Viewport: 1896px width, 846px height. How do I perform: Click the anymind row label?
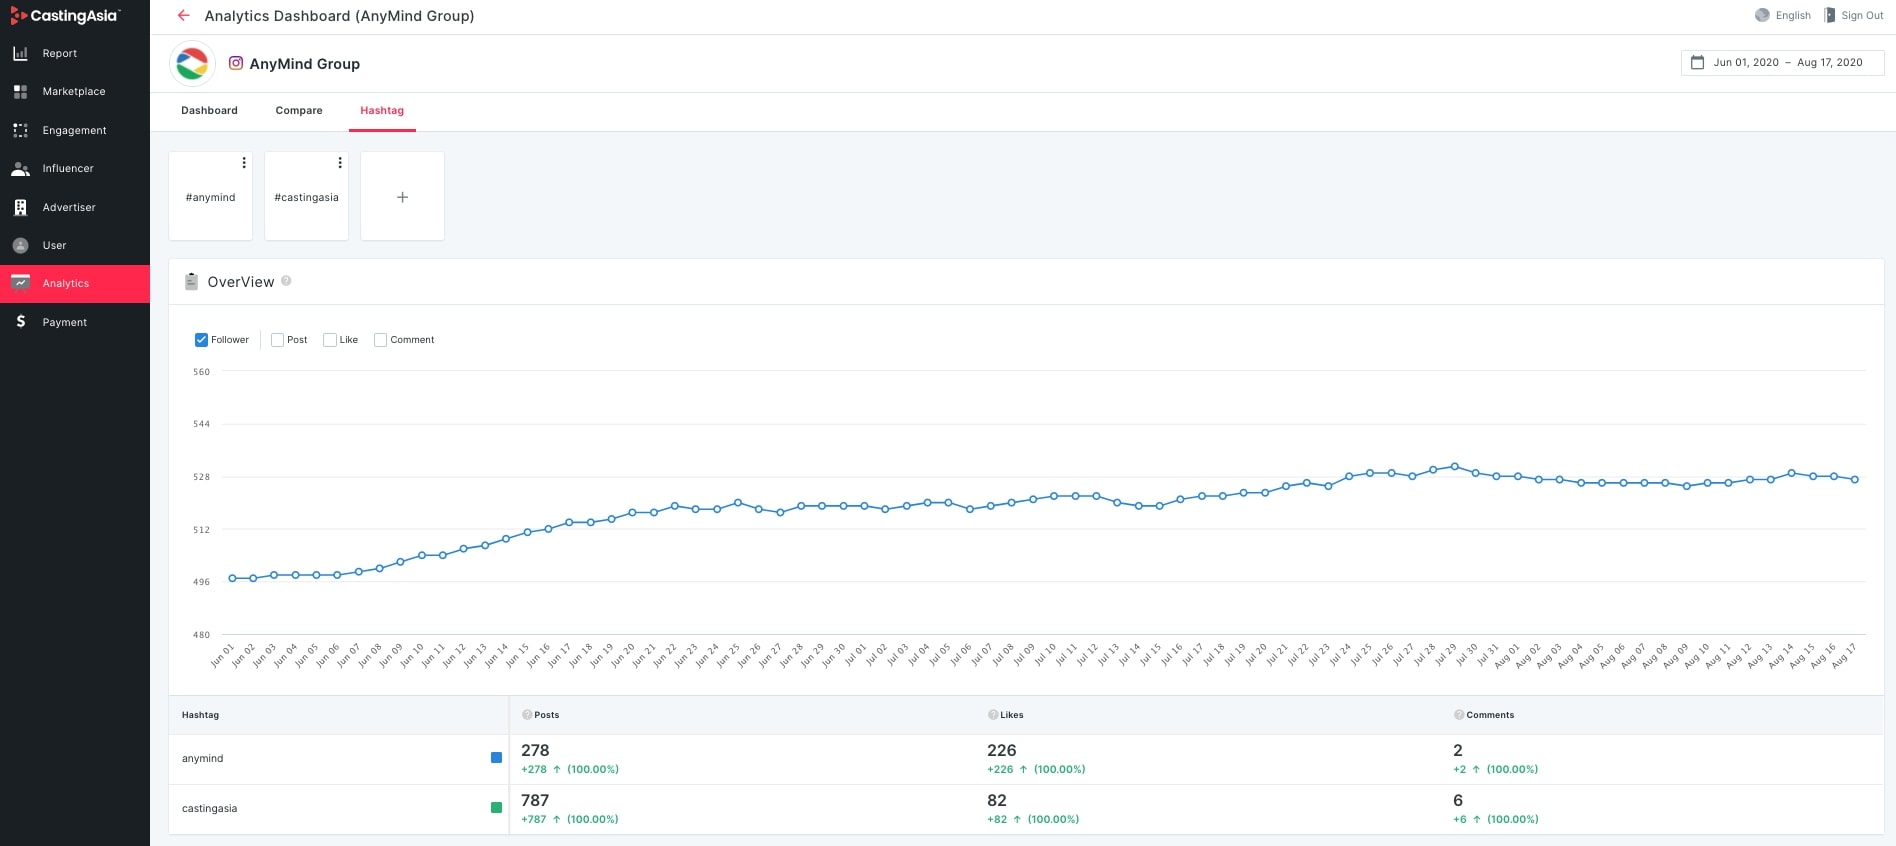pyautogui.click(x=202, y=759)
